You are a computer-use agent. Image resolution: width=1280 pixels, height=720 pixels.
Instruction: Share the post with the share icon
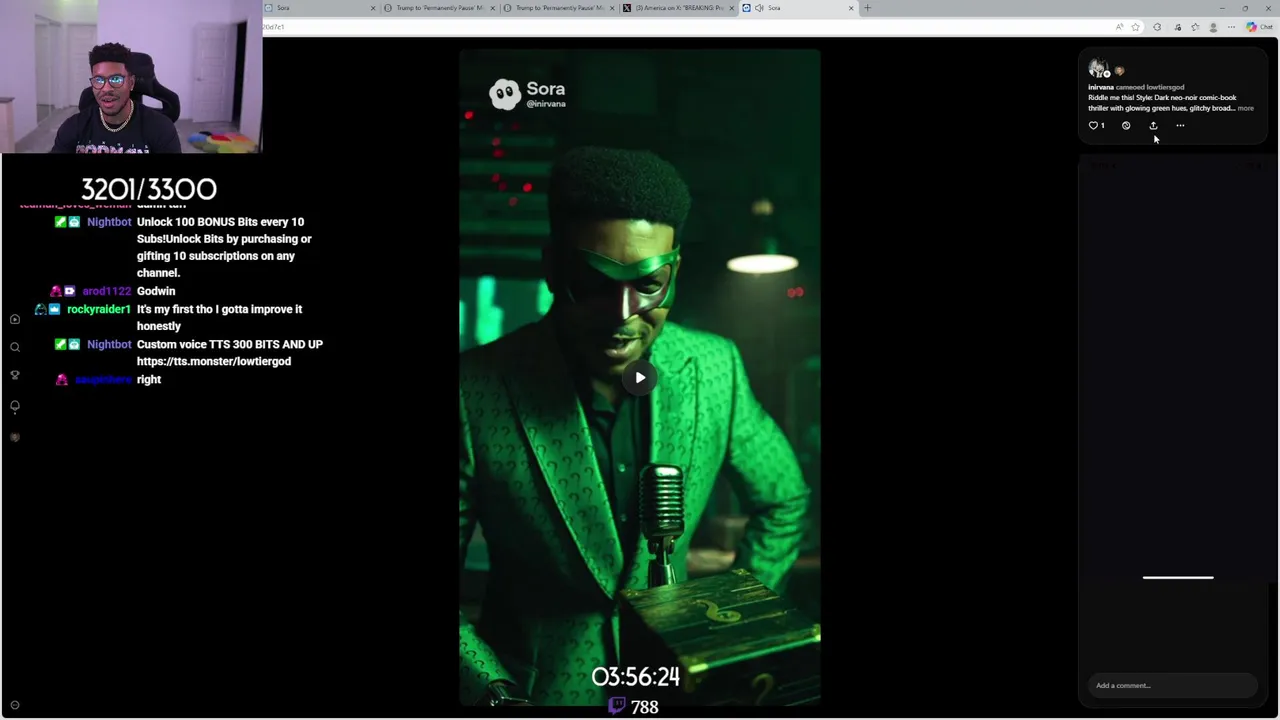[x=1153, y=126]
